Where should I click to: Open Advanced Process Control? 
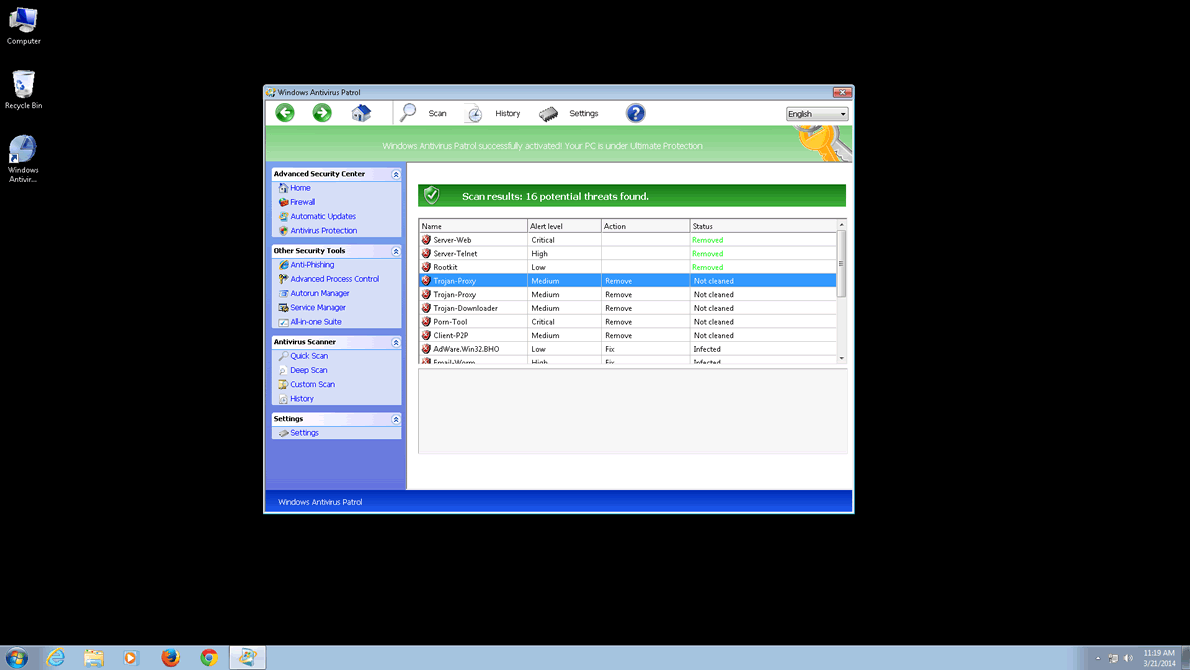click(334, 279)
